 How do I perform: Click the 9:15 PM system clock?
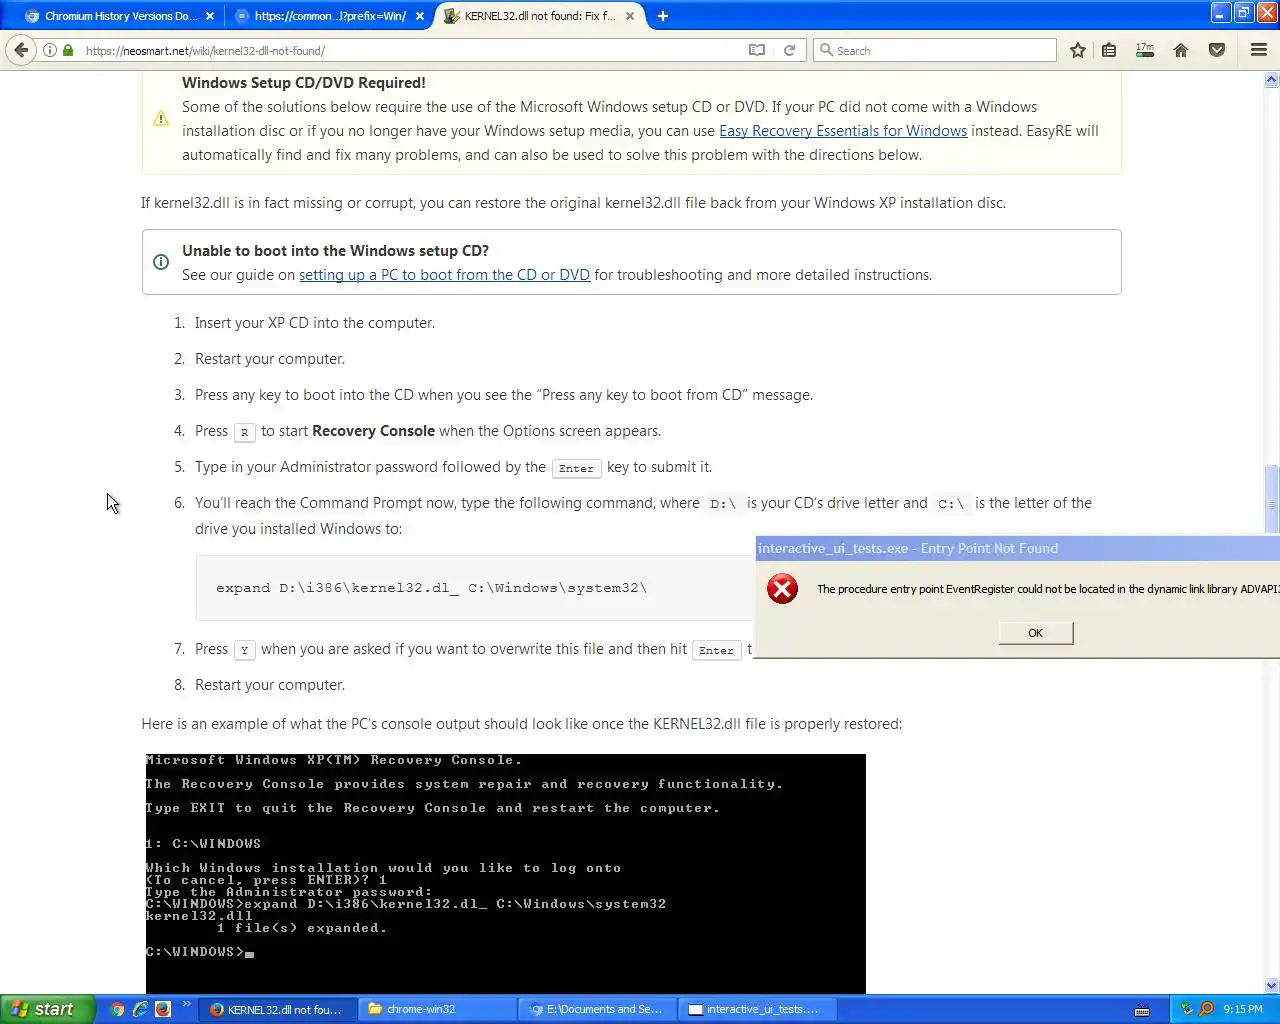[1243, 1010]
